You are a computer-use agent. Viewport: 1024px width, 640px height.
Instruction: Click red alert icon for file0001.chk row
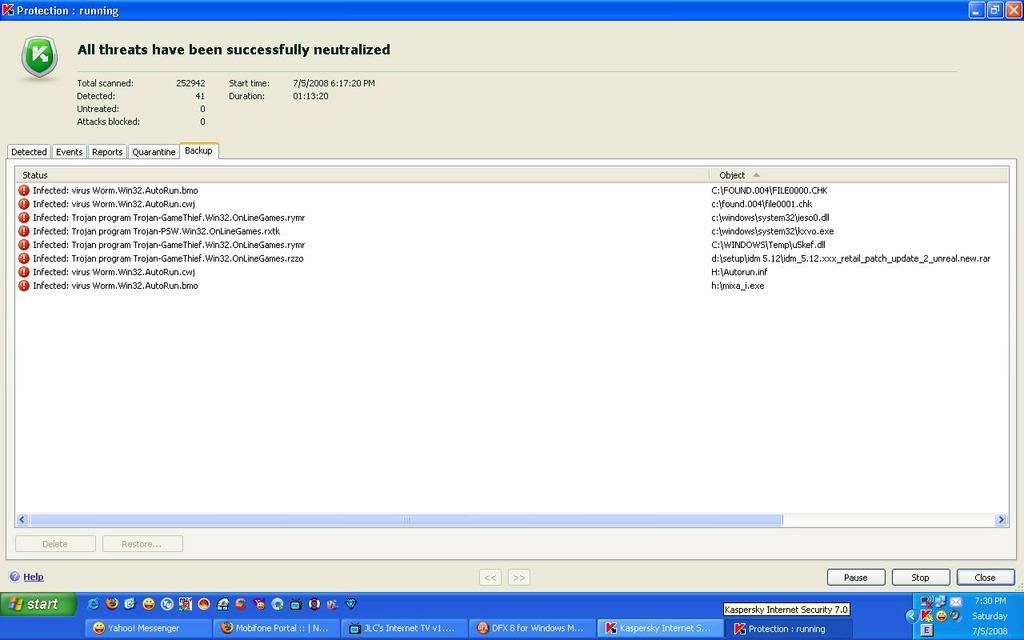(x=24, y=204)
